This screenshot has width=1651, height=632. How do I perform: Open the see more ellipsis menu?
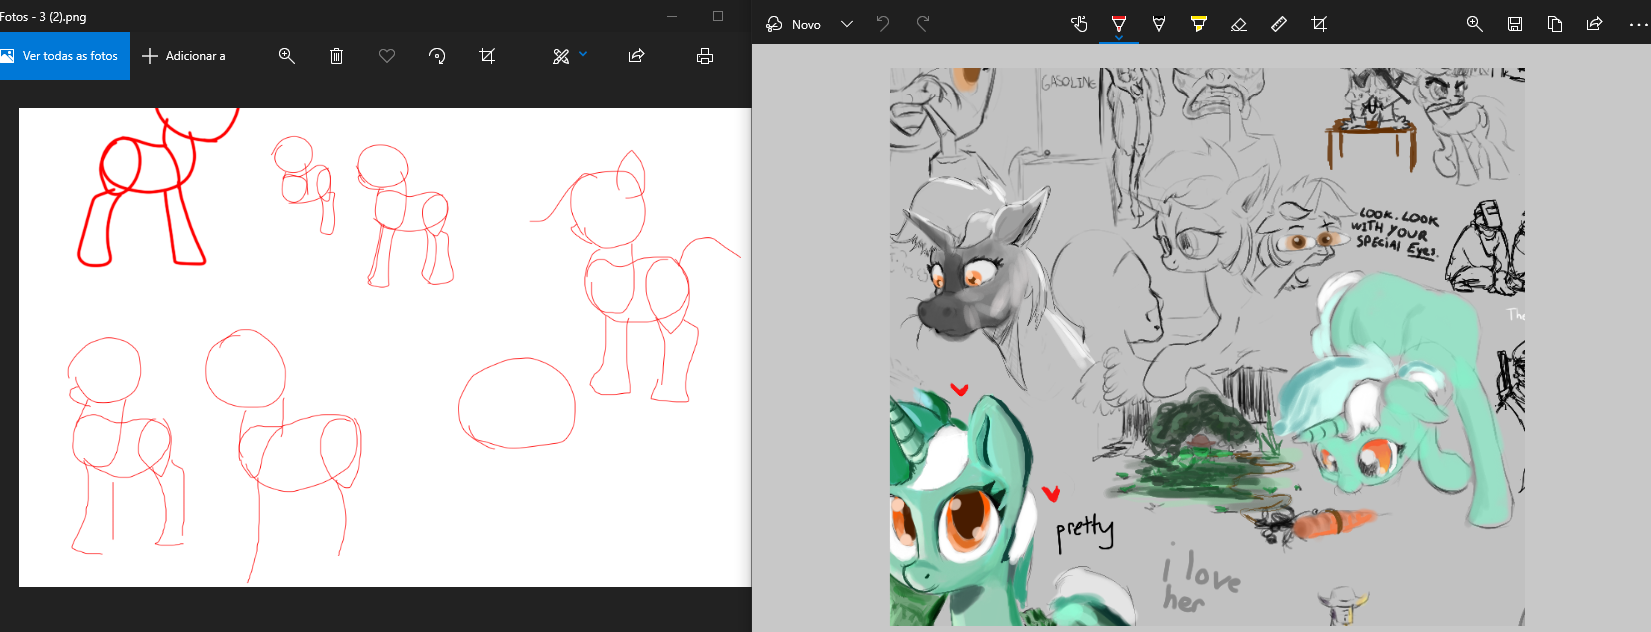tap(1637, 24)
